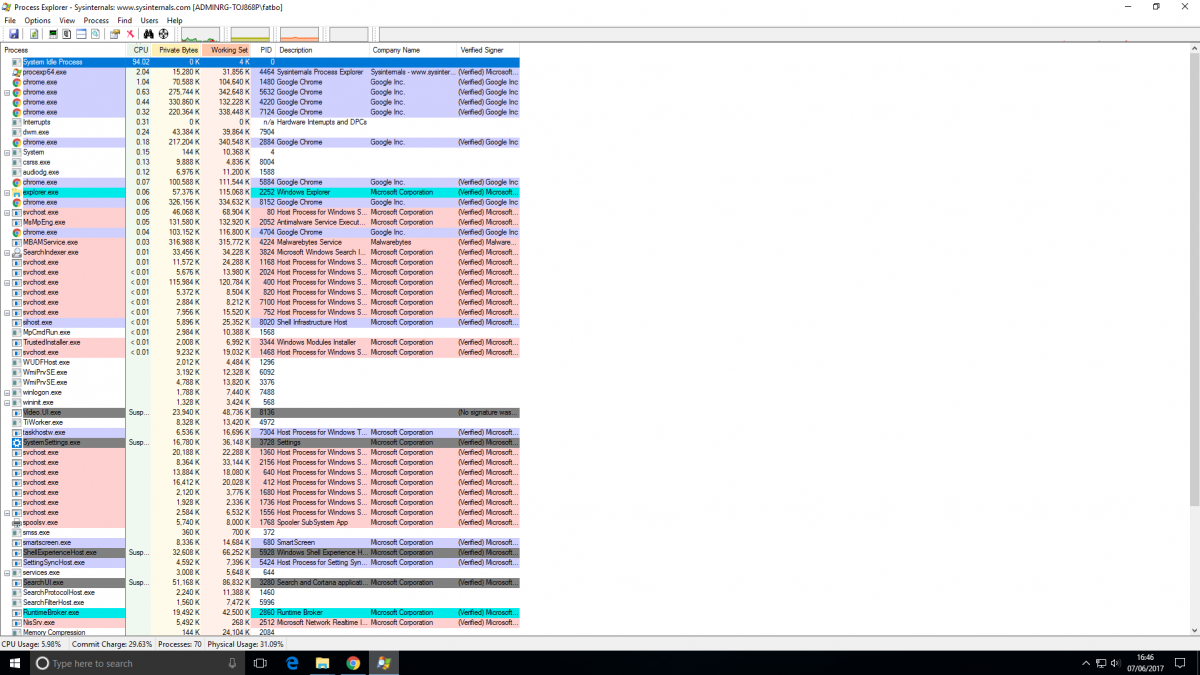Click the printer icon beside spoolsv.exe
This screenshot has height=675, width=1200.
click(16, 522)
